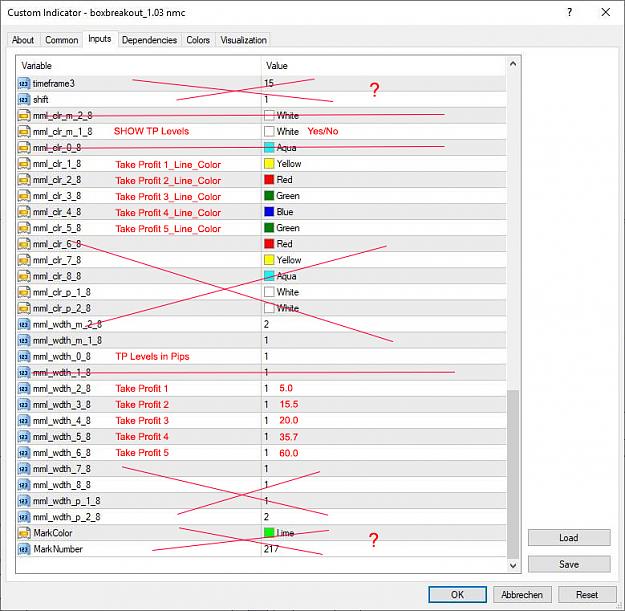Select value 2 of mml_wdth_p_2_8
This screenshot has width=625, height=611.
click(x=266, y=517)
